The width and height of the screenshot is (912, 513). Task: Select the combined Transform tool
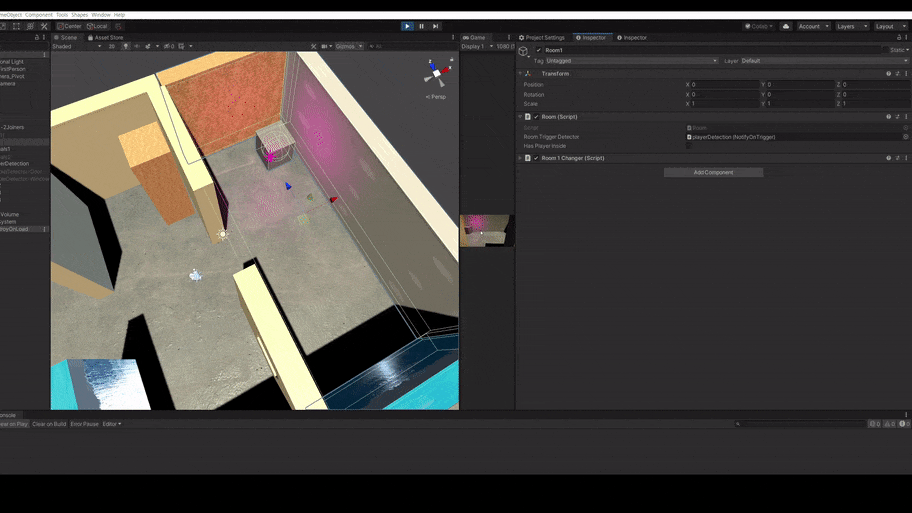click(x=30, y=26)
